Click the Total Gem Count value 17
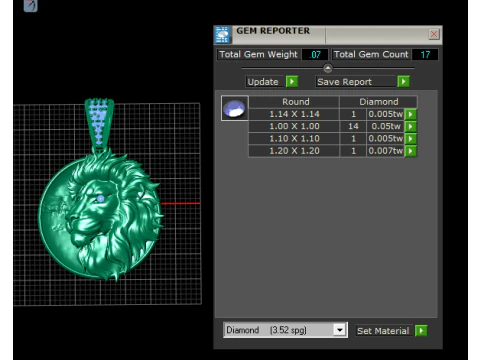The height and width of the screenshot is (360, 480). coord(425,54)
